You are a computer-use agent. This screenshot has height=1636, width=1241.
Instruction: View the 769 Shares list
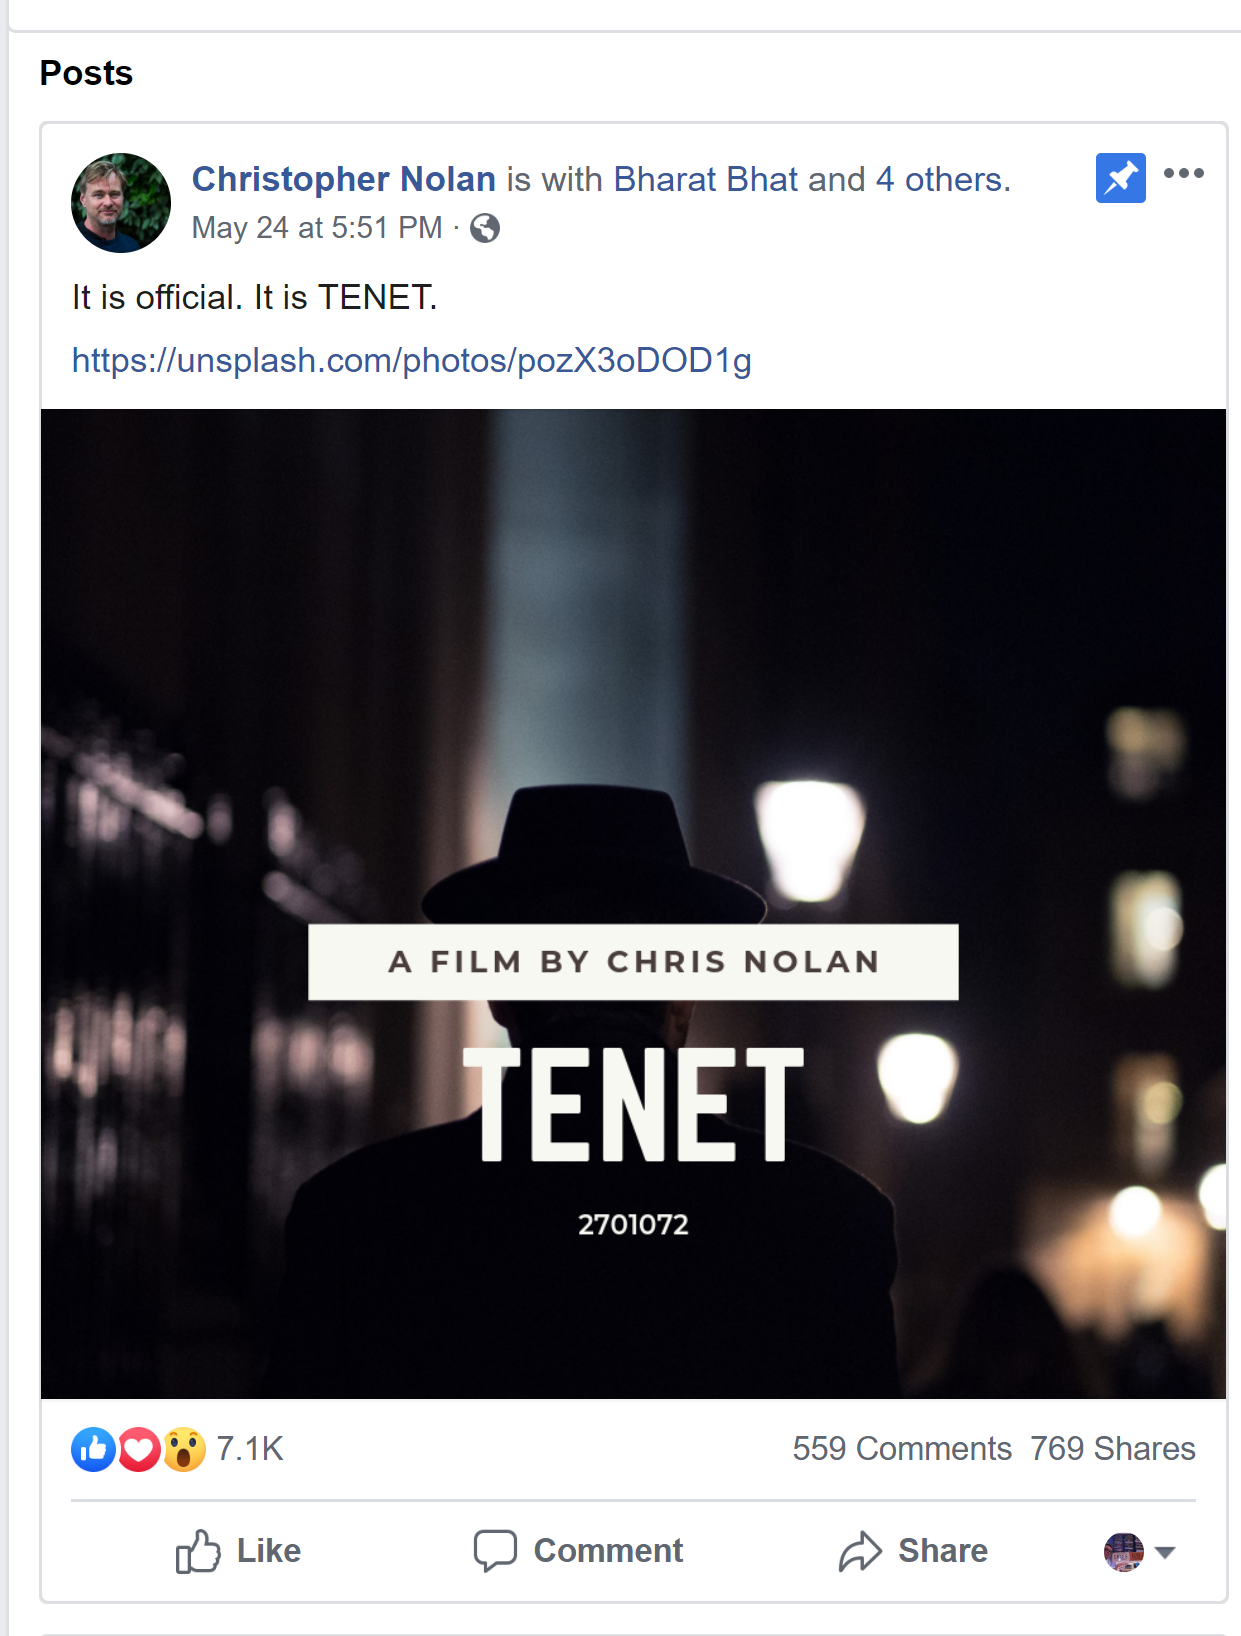point(1112,1448)
